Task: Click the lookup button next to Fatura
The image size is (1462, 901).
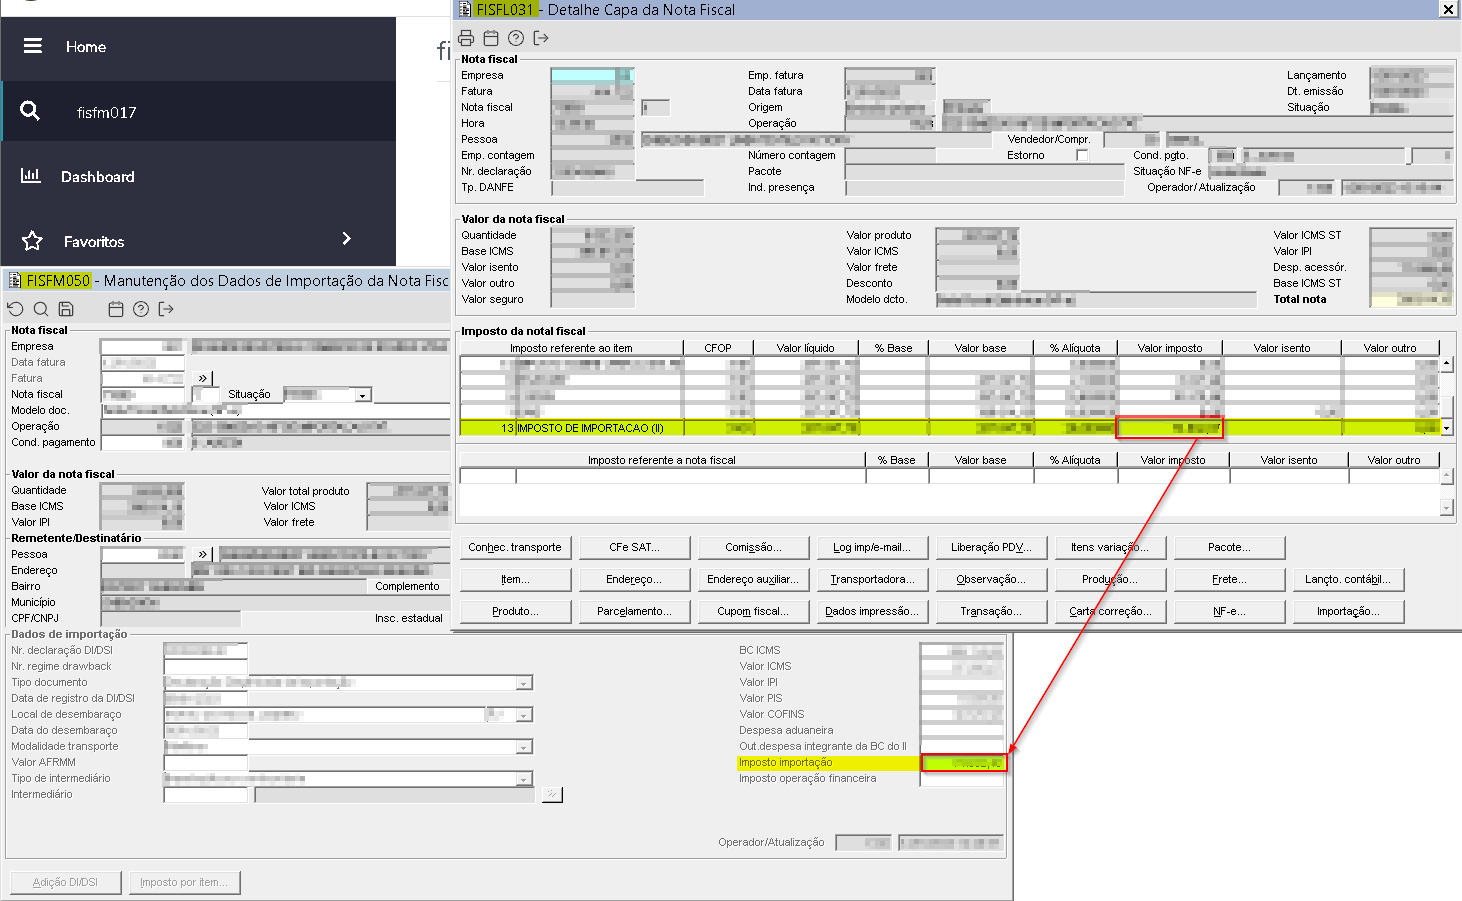Action: [203, 378]
